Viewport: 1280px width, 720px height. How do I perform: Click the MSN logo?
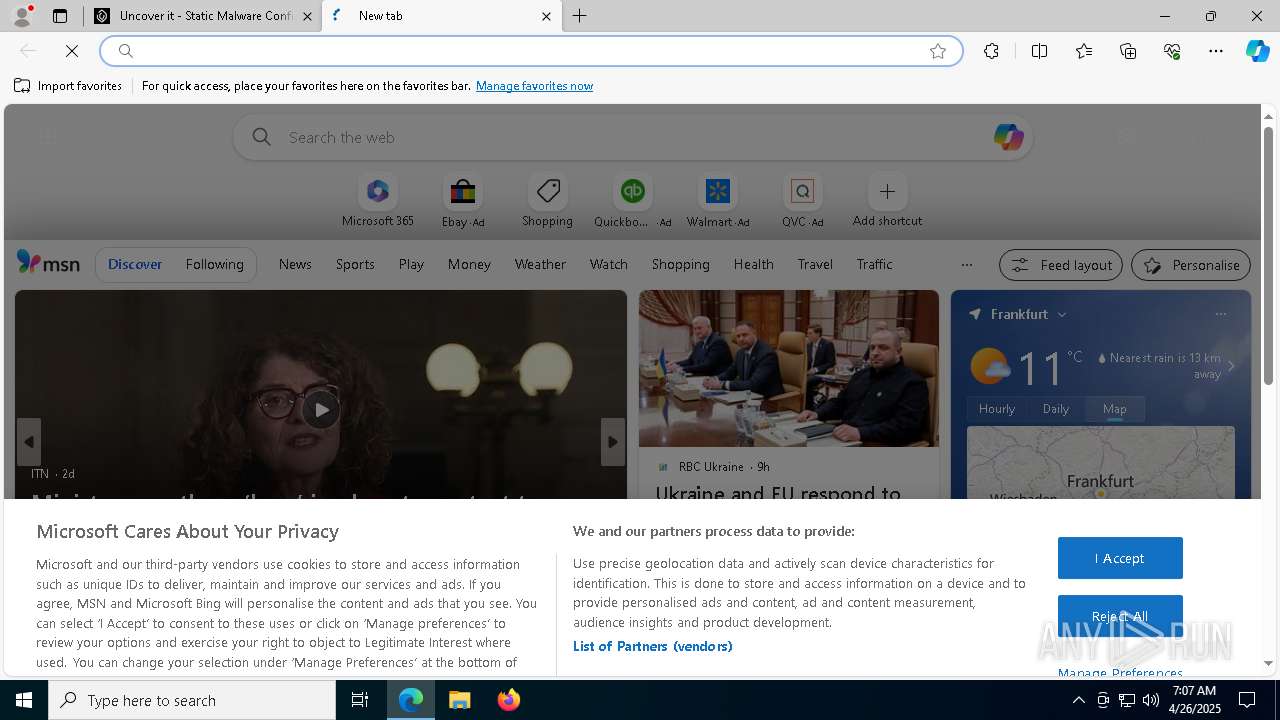(48, 263)
